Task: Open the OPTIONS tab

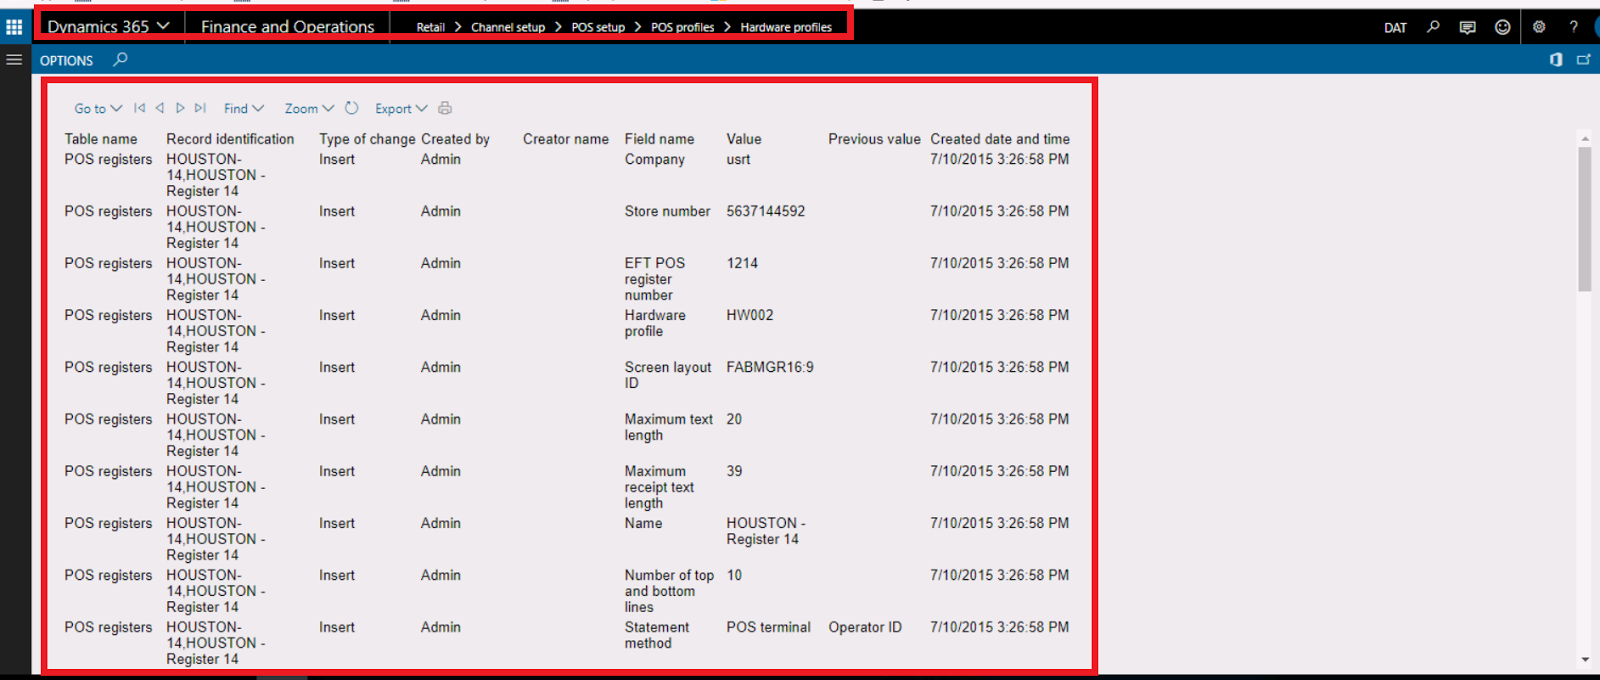Action: tap(66, 60)
